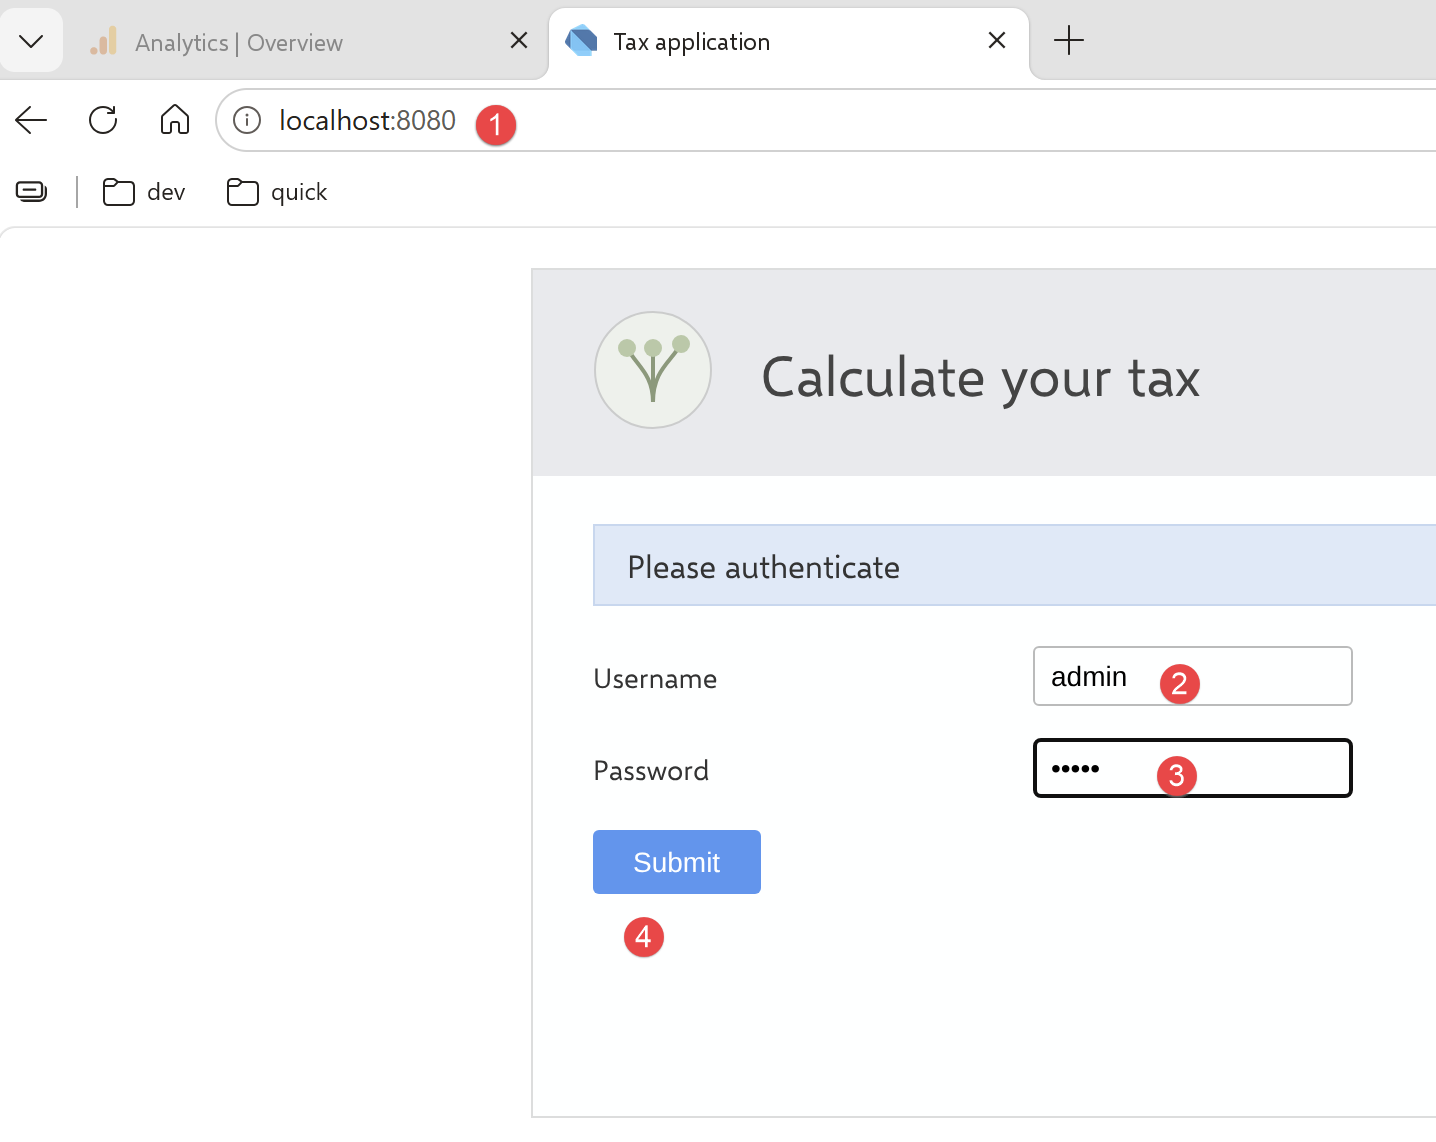Viewport: 1436px width, 1142px height.
Task: Focus the localhost:8080 address bar
Action: click(x=826, y=120)
